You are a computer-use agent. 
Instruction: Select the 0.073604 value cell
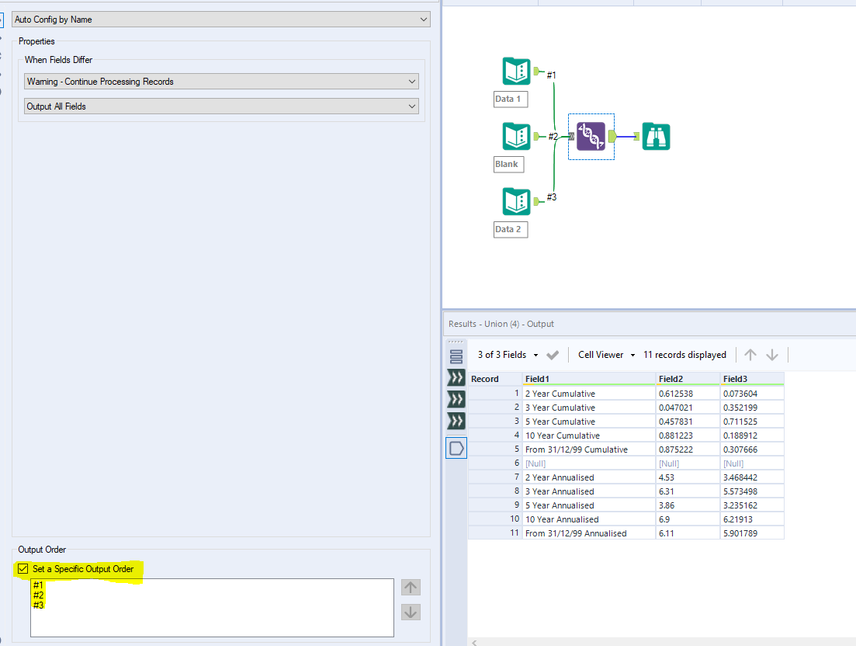[x=752, y=394]
